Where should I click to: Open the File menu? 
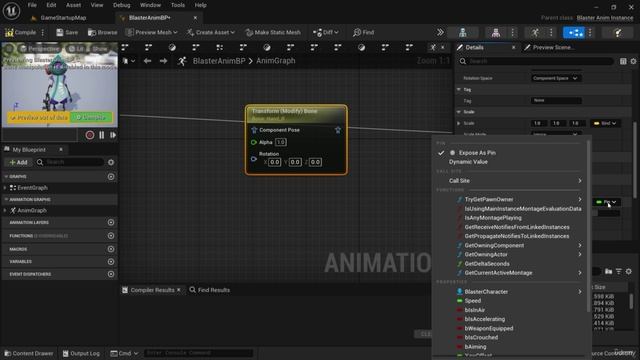click(32, 5)
